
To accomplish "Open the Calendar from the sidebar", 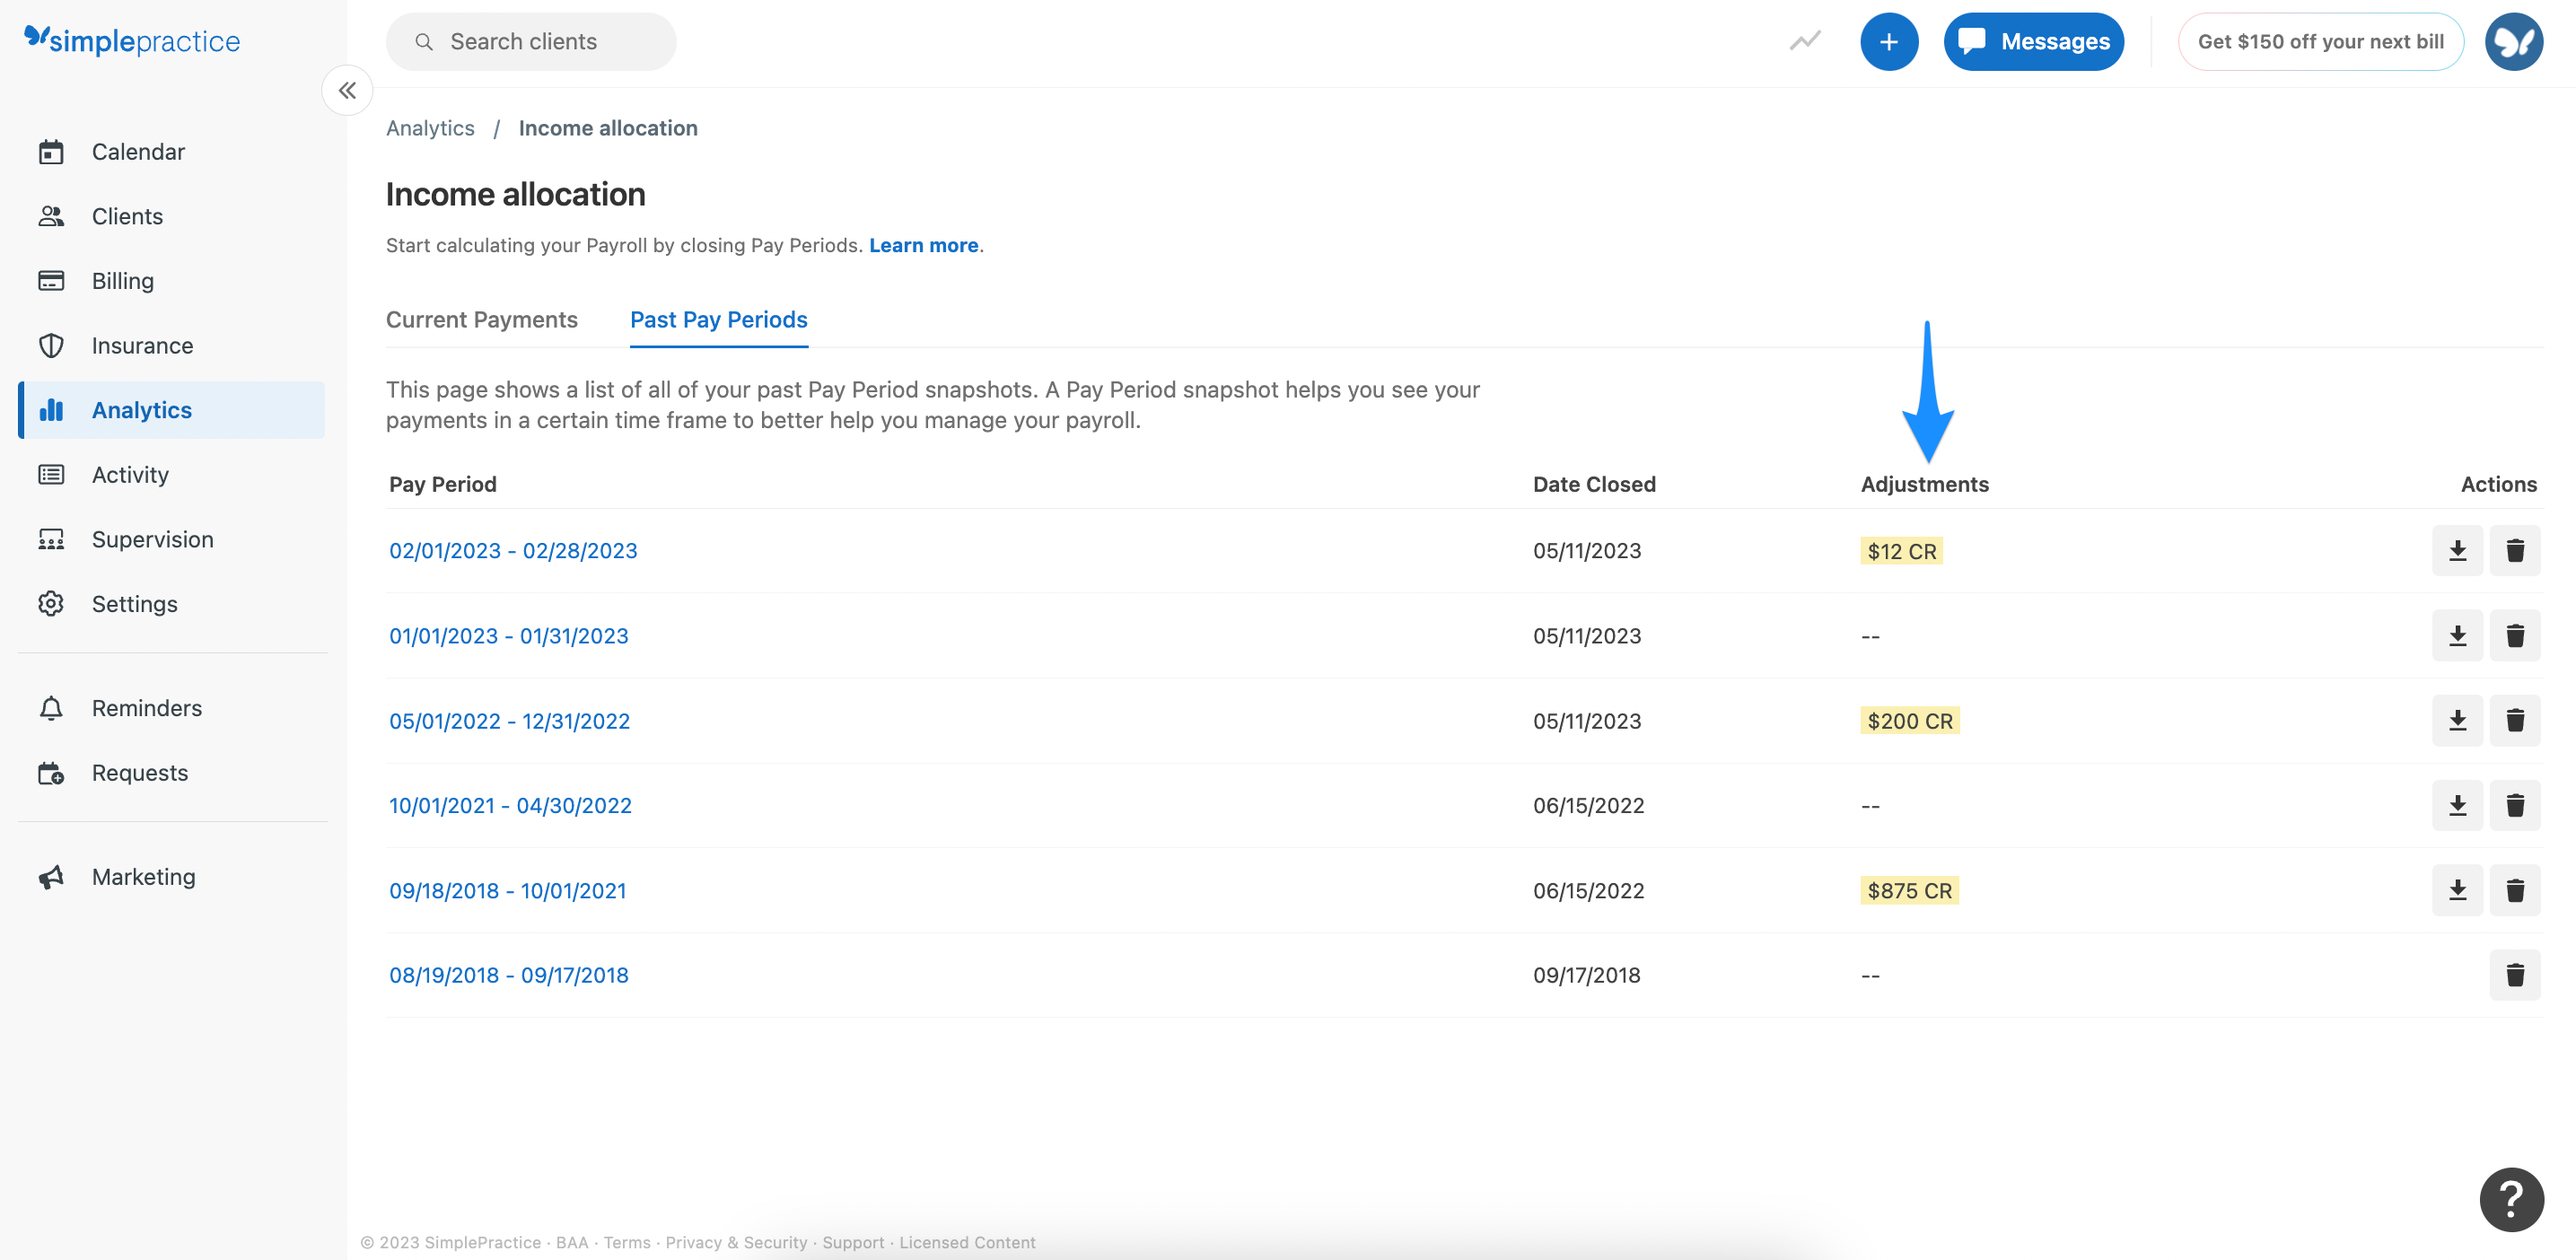I will click(x=138, y=151).
